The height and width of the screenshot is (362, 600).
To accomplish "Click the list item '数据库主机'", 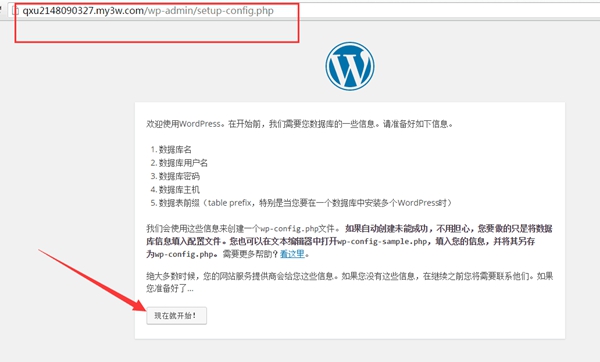I will 179,189.
